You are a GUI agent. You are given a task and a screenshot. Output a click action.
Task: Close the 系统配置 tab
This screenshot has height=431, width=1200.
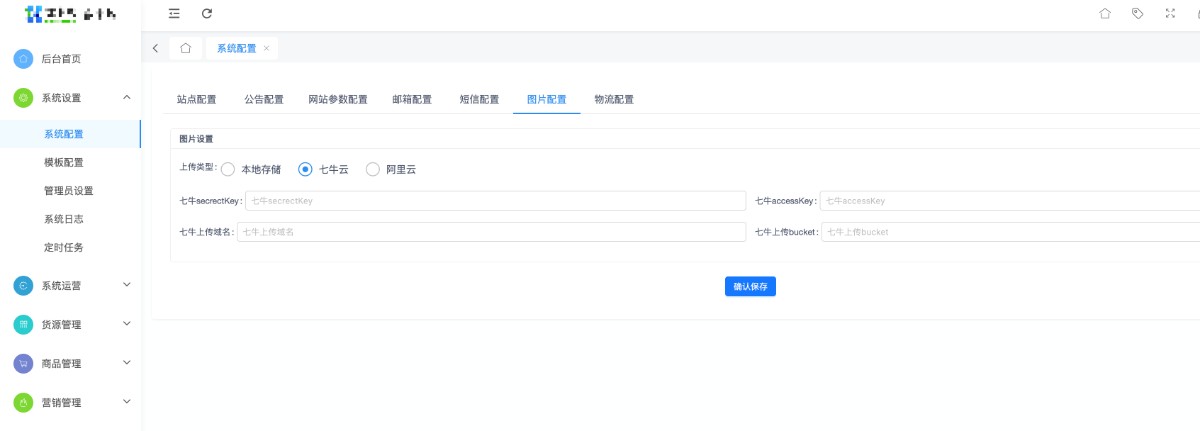pos(266,48)
